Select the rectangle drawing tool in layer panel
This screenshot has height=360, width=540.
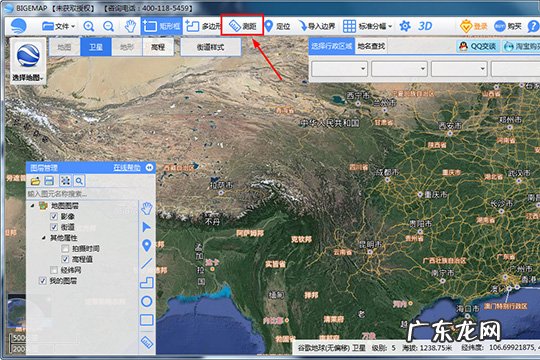coord(147,320)
